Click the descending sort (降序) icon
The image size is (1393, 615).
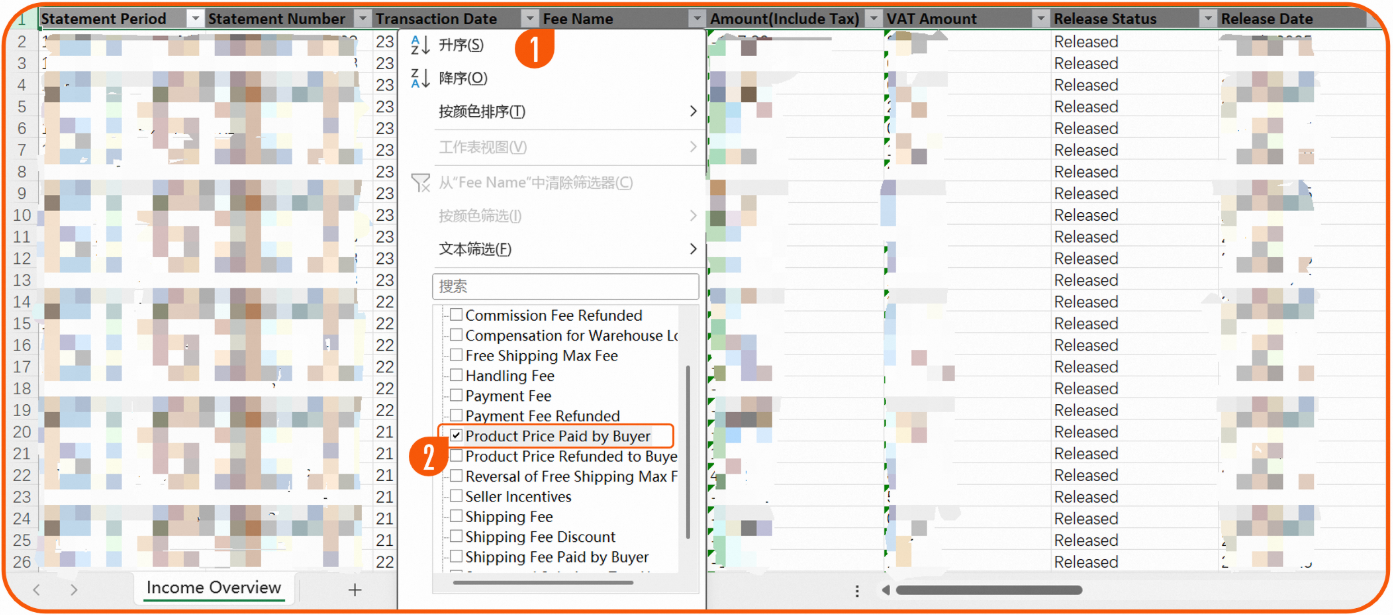click(420, 78)
